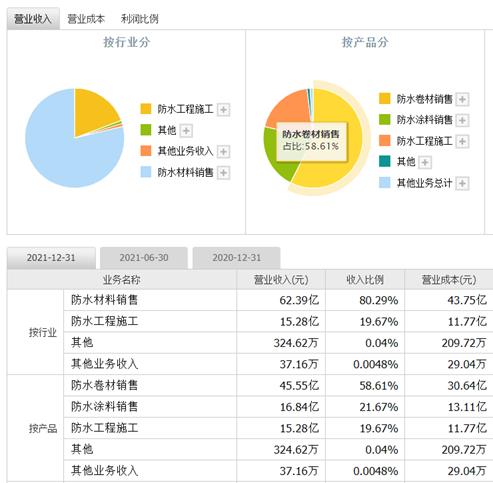The height and width of the screenshot is (483, 493).
Task: Expand plus icon beside 其他业务收入 legend
Action: click(223, 152)
